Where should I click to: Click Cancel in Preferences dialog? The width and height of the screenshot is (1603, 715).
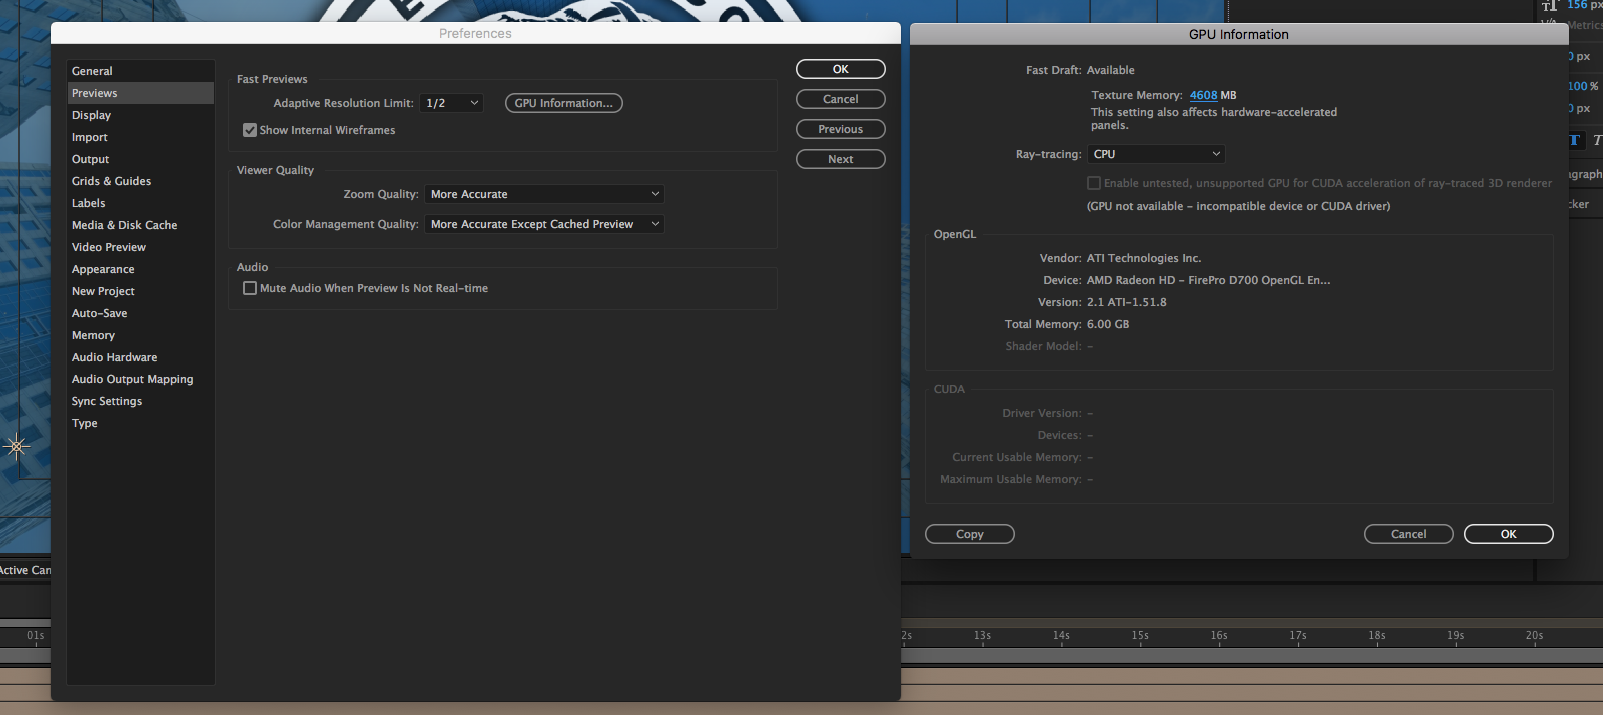(x=841, y=99)
